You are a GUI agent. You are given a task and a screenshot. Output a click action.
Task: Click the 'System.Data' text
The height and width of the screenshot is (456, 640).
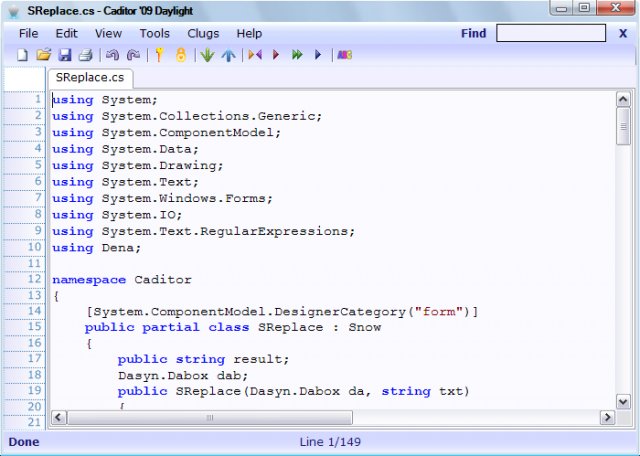147,149
